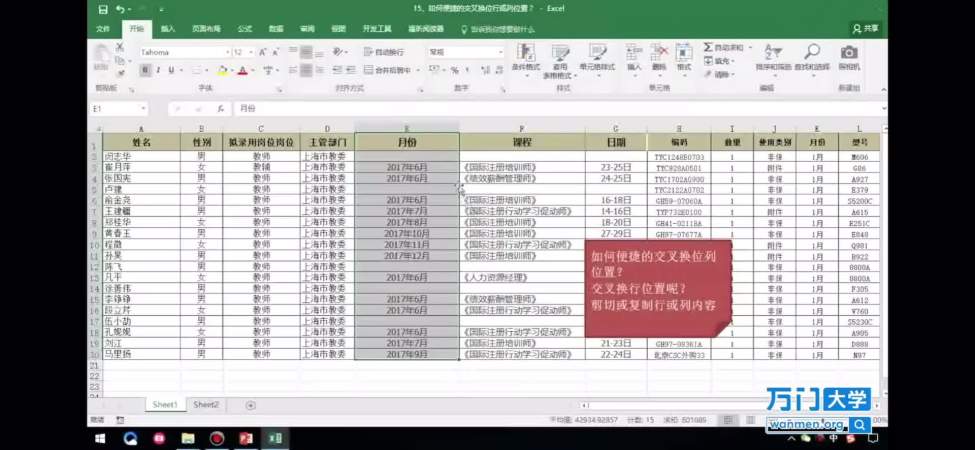
Task: Increase font size with larger A icon
Action: click(x=262, y=52)
